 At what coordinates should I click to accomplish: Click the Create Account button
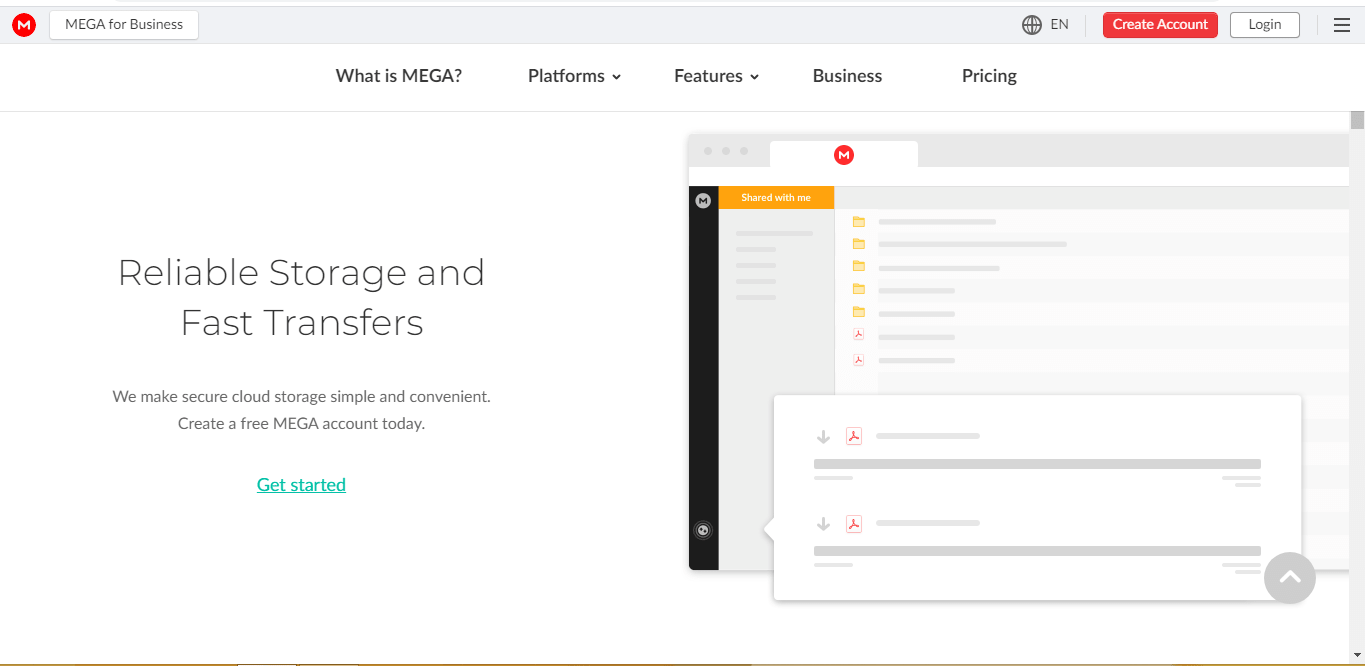[1160, 25]
